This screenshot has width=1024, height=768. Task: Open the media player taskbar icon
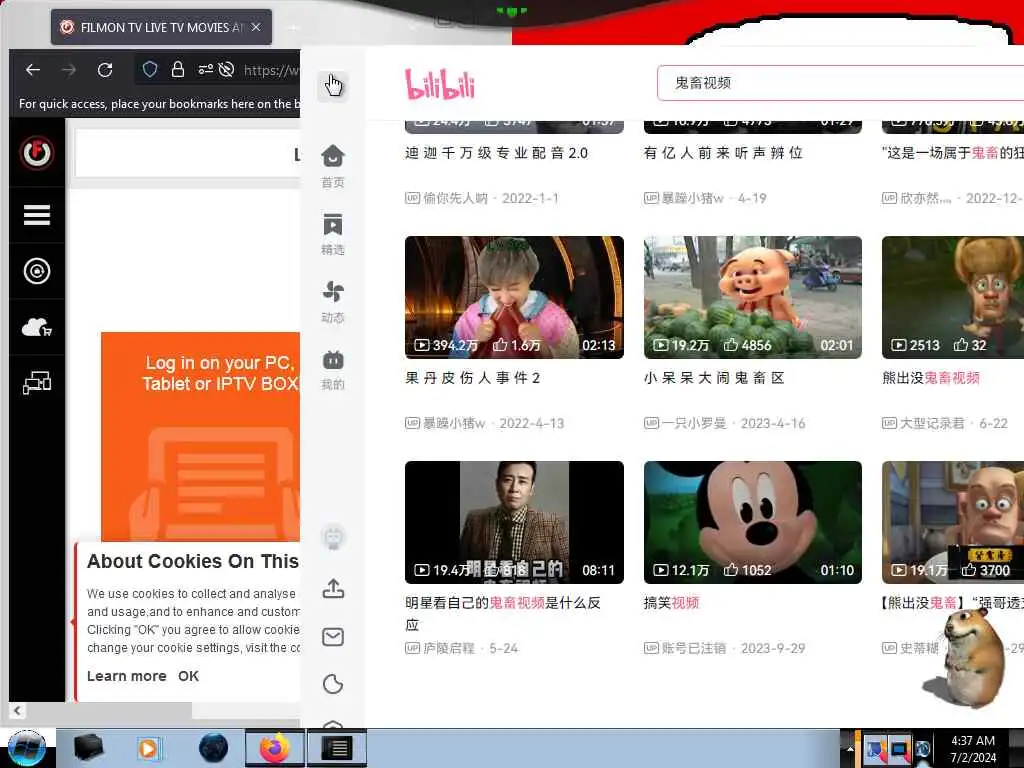point(148,748)
